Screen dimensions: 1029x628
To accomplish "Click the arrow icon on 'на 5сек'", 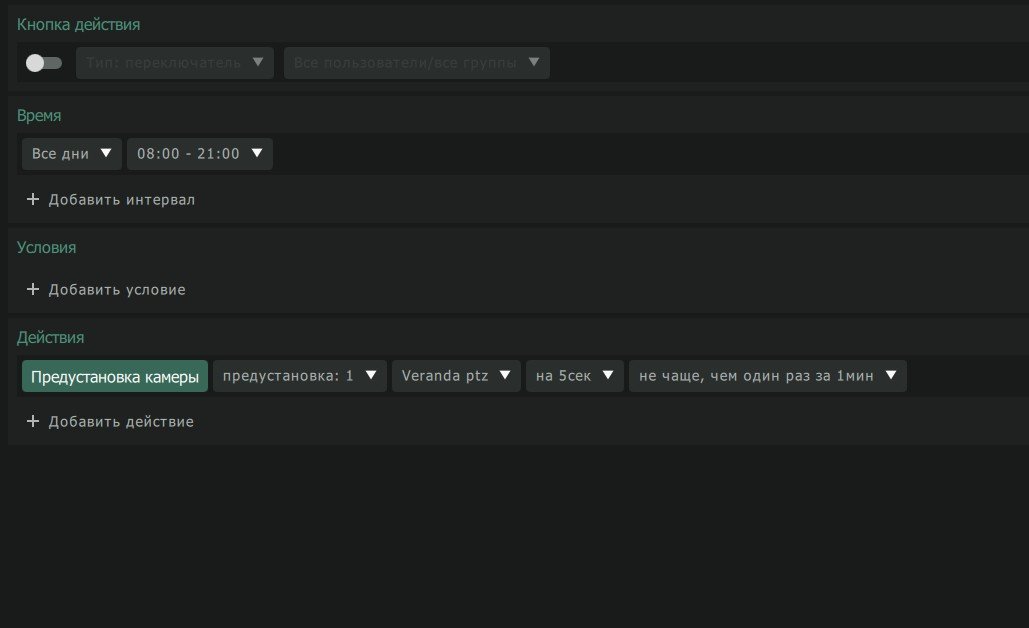I will pyautogui.click(x=608, y=375).
